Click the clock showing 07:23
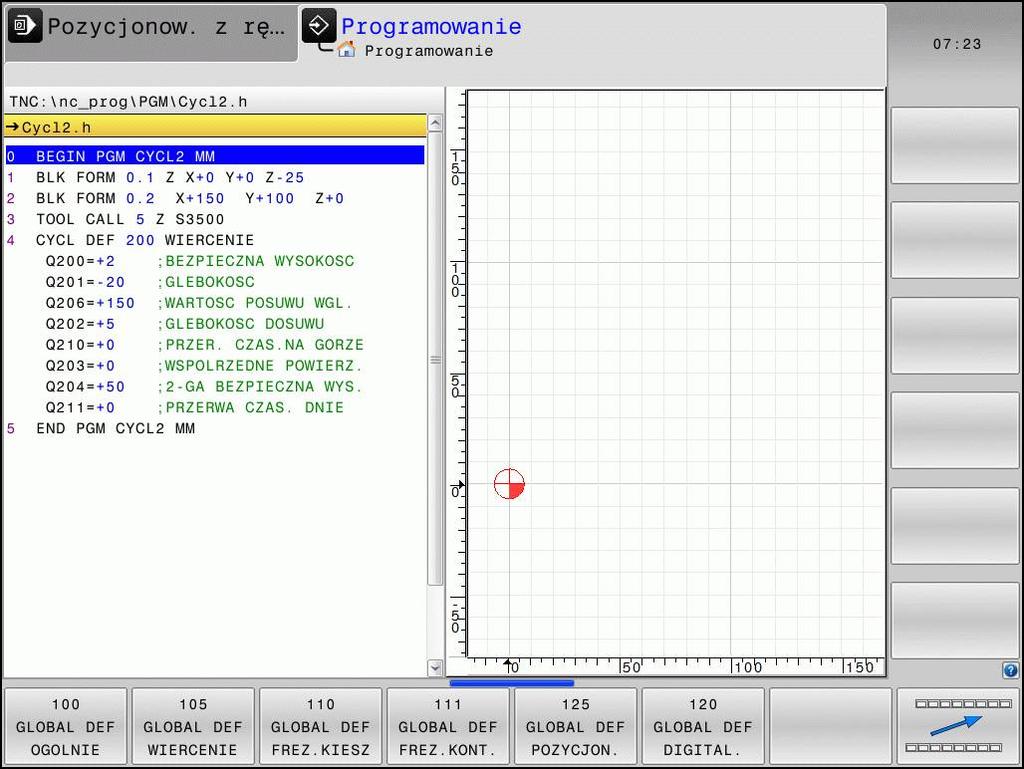This screenshot has width=1024, height=769. pyautogui.click(x=957, y=44)
